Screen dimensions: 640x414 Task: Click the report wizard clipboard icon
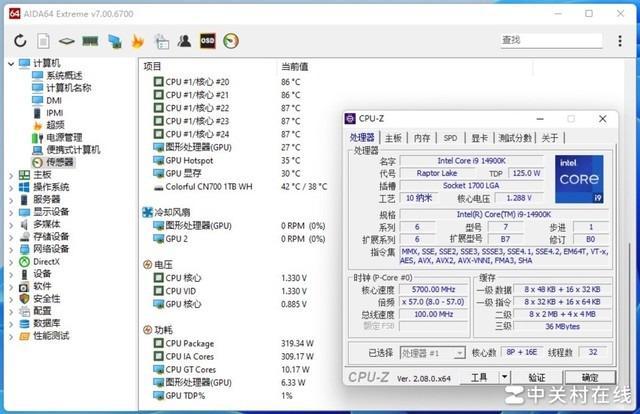[x=162, y=41]
